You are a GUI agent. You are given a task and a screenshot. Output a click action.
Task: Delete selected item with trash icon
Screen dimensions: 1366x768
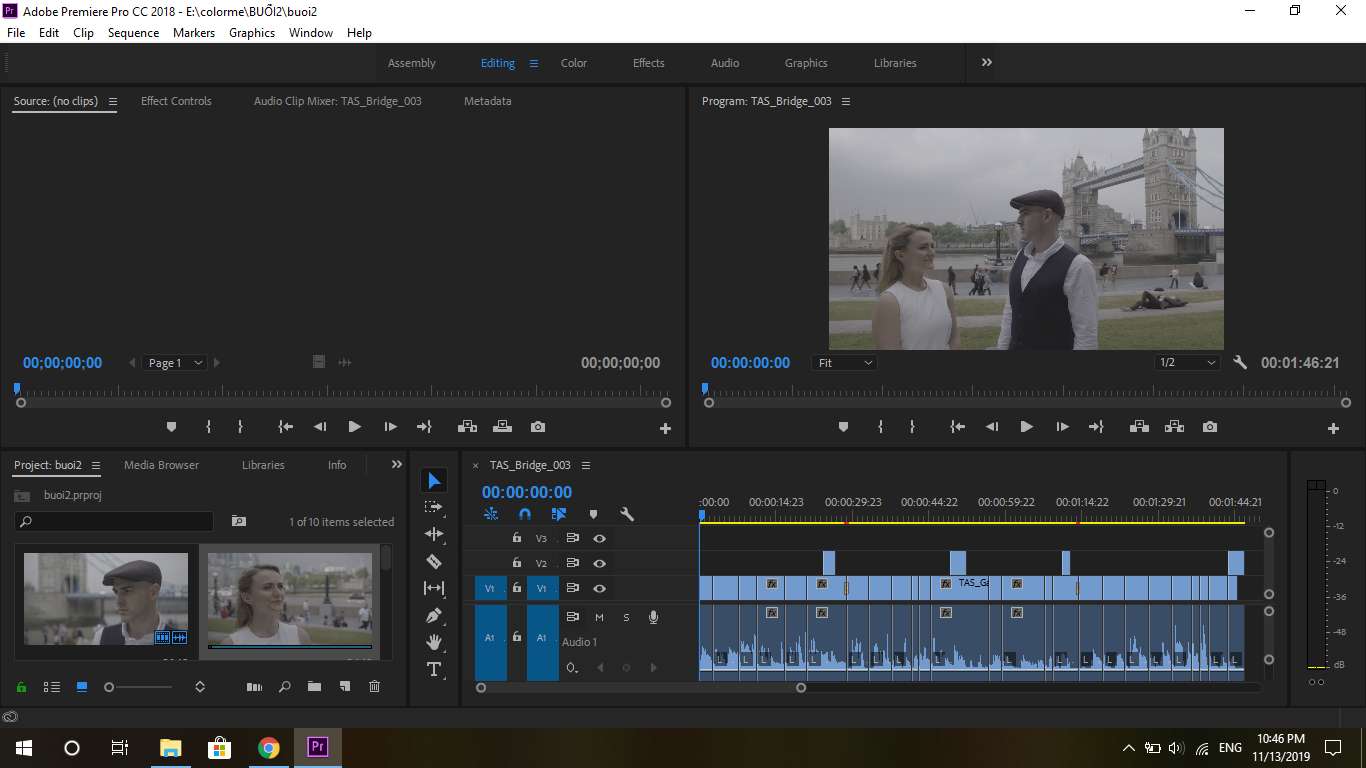(375, 687)
